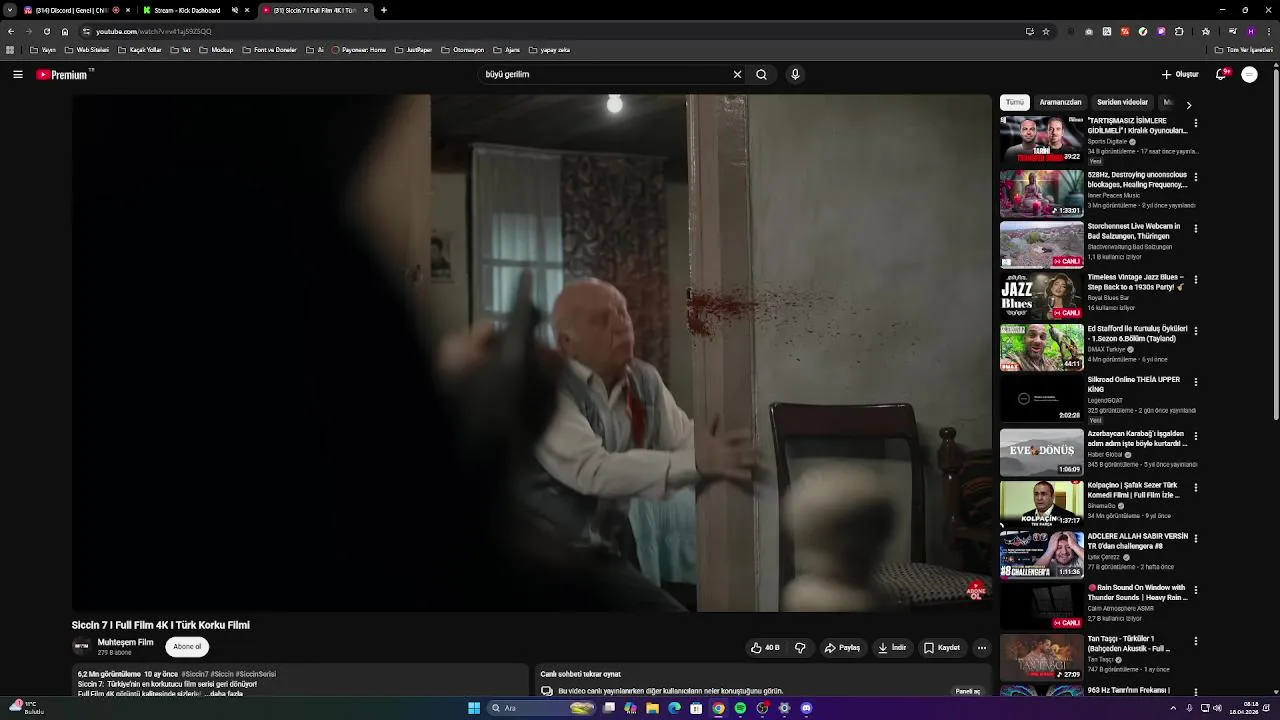The height and width of the screenshot is (720, 1280).
Task: Like the video (40 B)
Action: pyautogui.click(x=765, y=648)
